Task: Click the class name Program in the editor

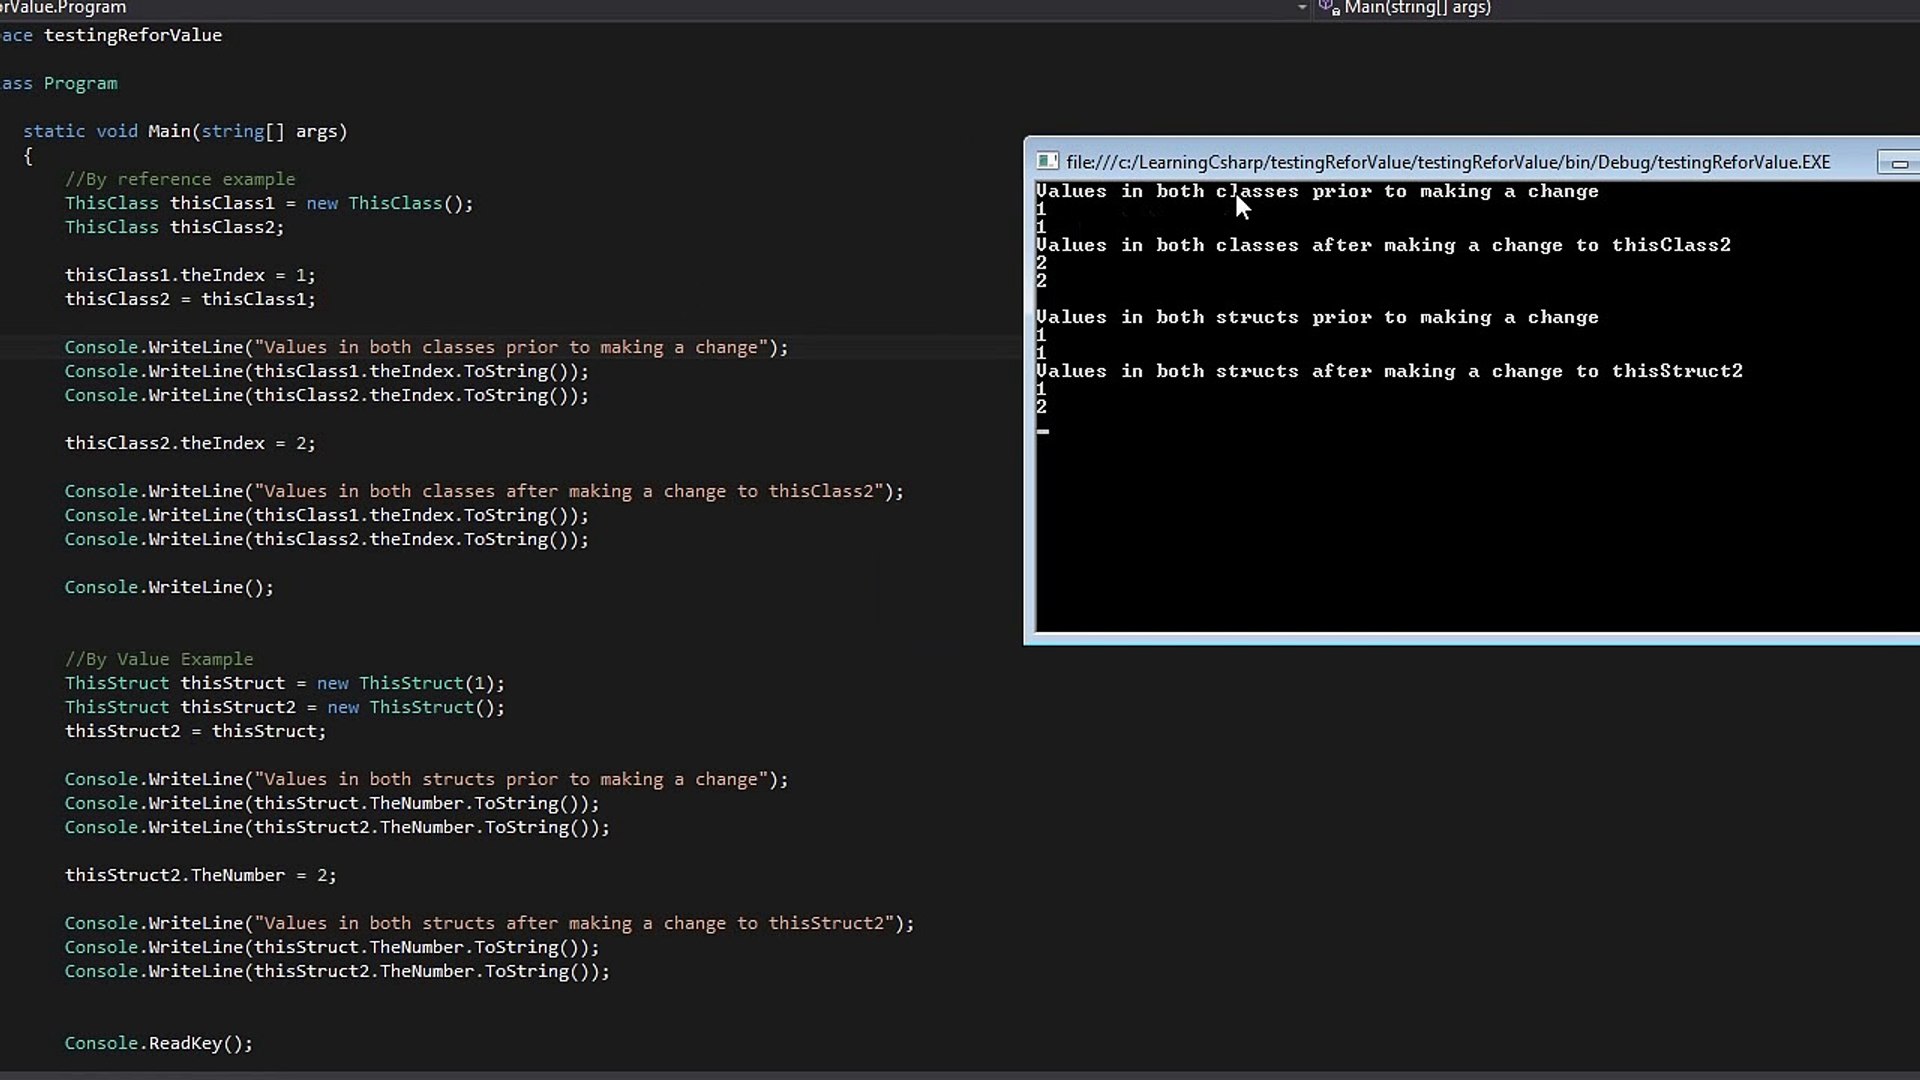Action: [80, 83]
